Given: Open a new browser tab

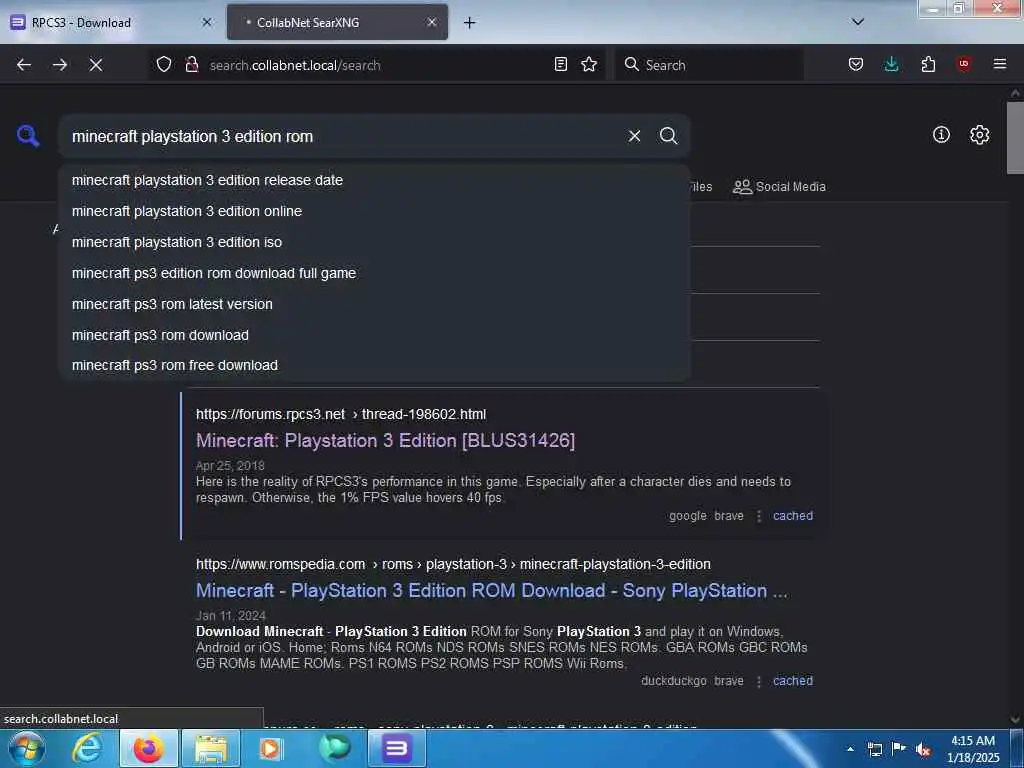Looking at the screenshot, I should click(x=470, y=23).
